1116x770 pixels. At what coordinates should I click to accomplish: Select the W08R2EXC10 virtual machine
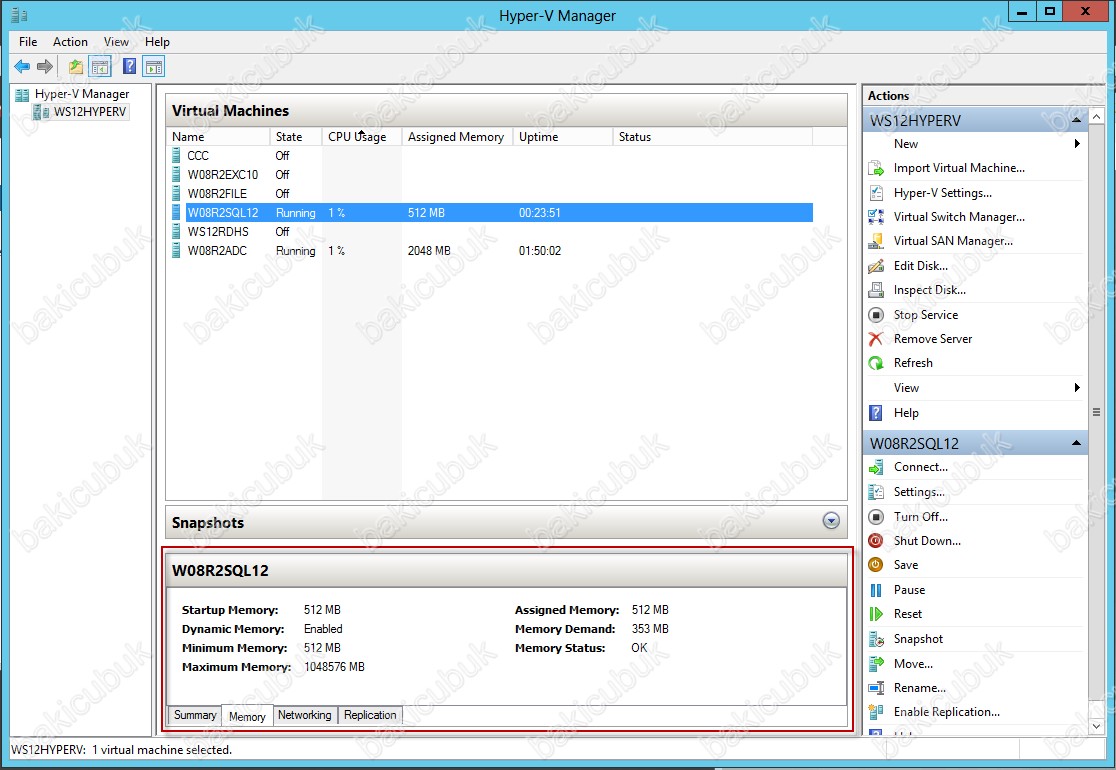491,175
